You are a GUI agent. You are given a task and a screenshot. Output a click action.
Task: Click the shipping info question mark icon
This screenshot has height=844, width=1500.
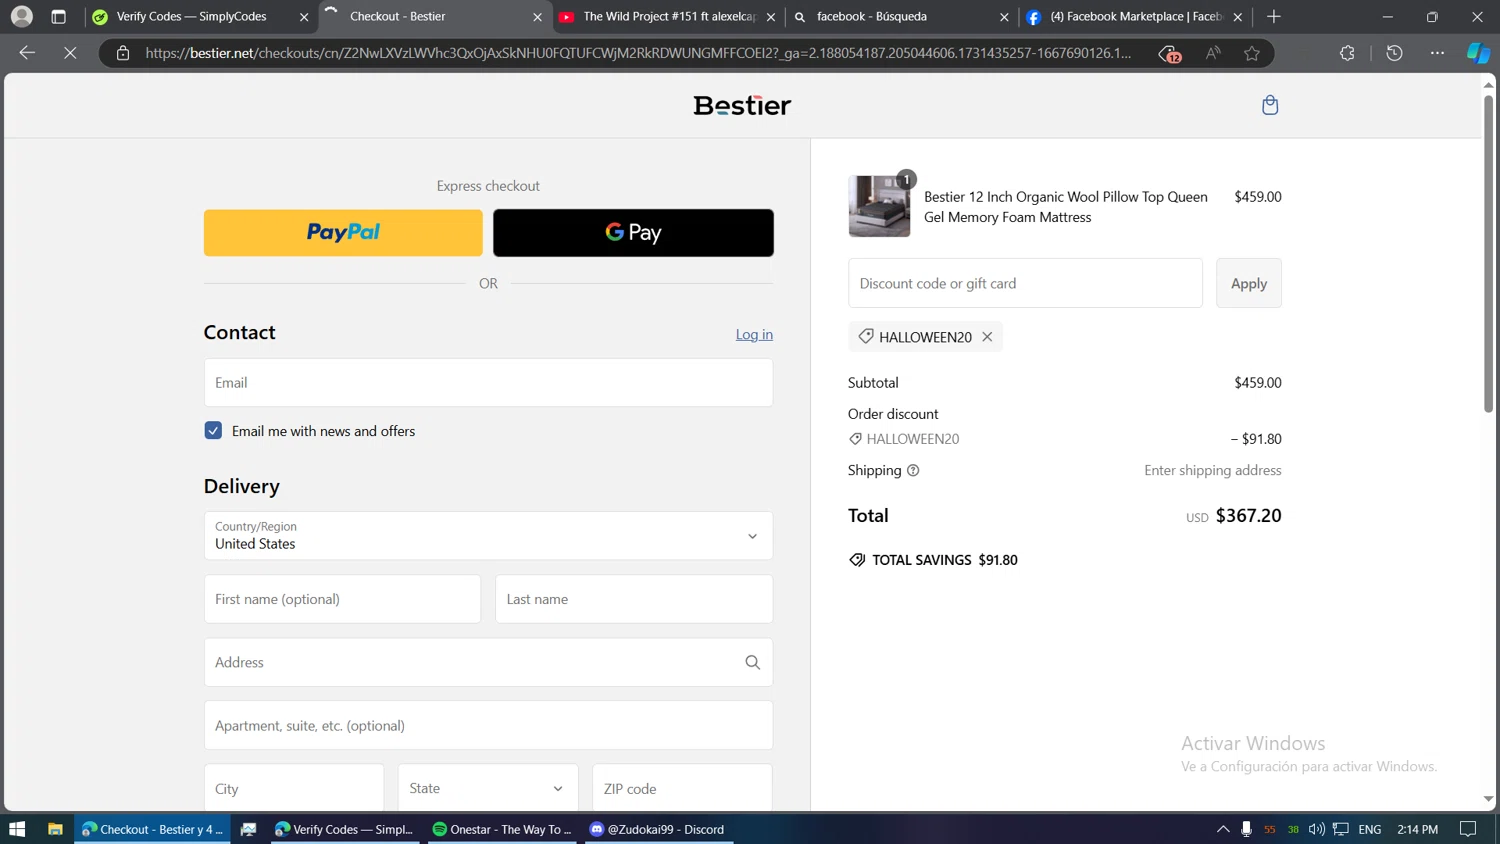[x=913, y=470]
